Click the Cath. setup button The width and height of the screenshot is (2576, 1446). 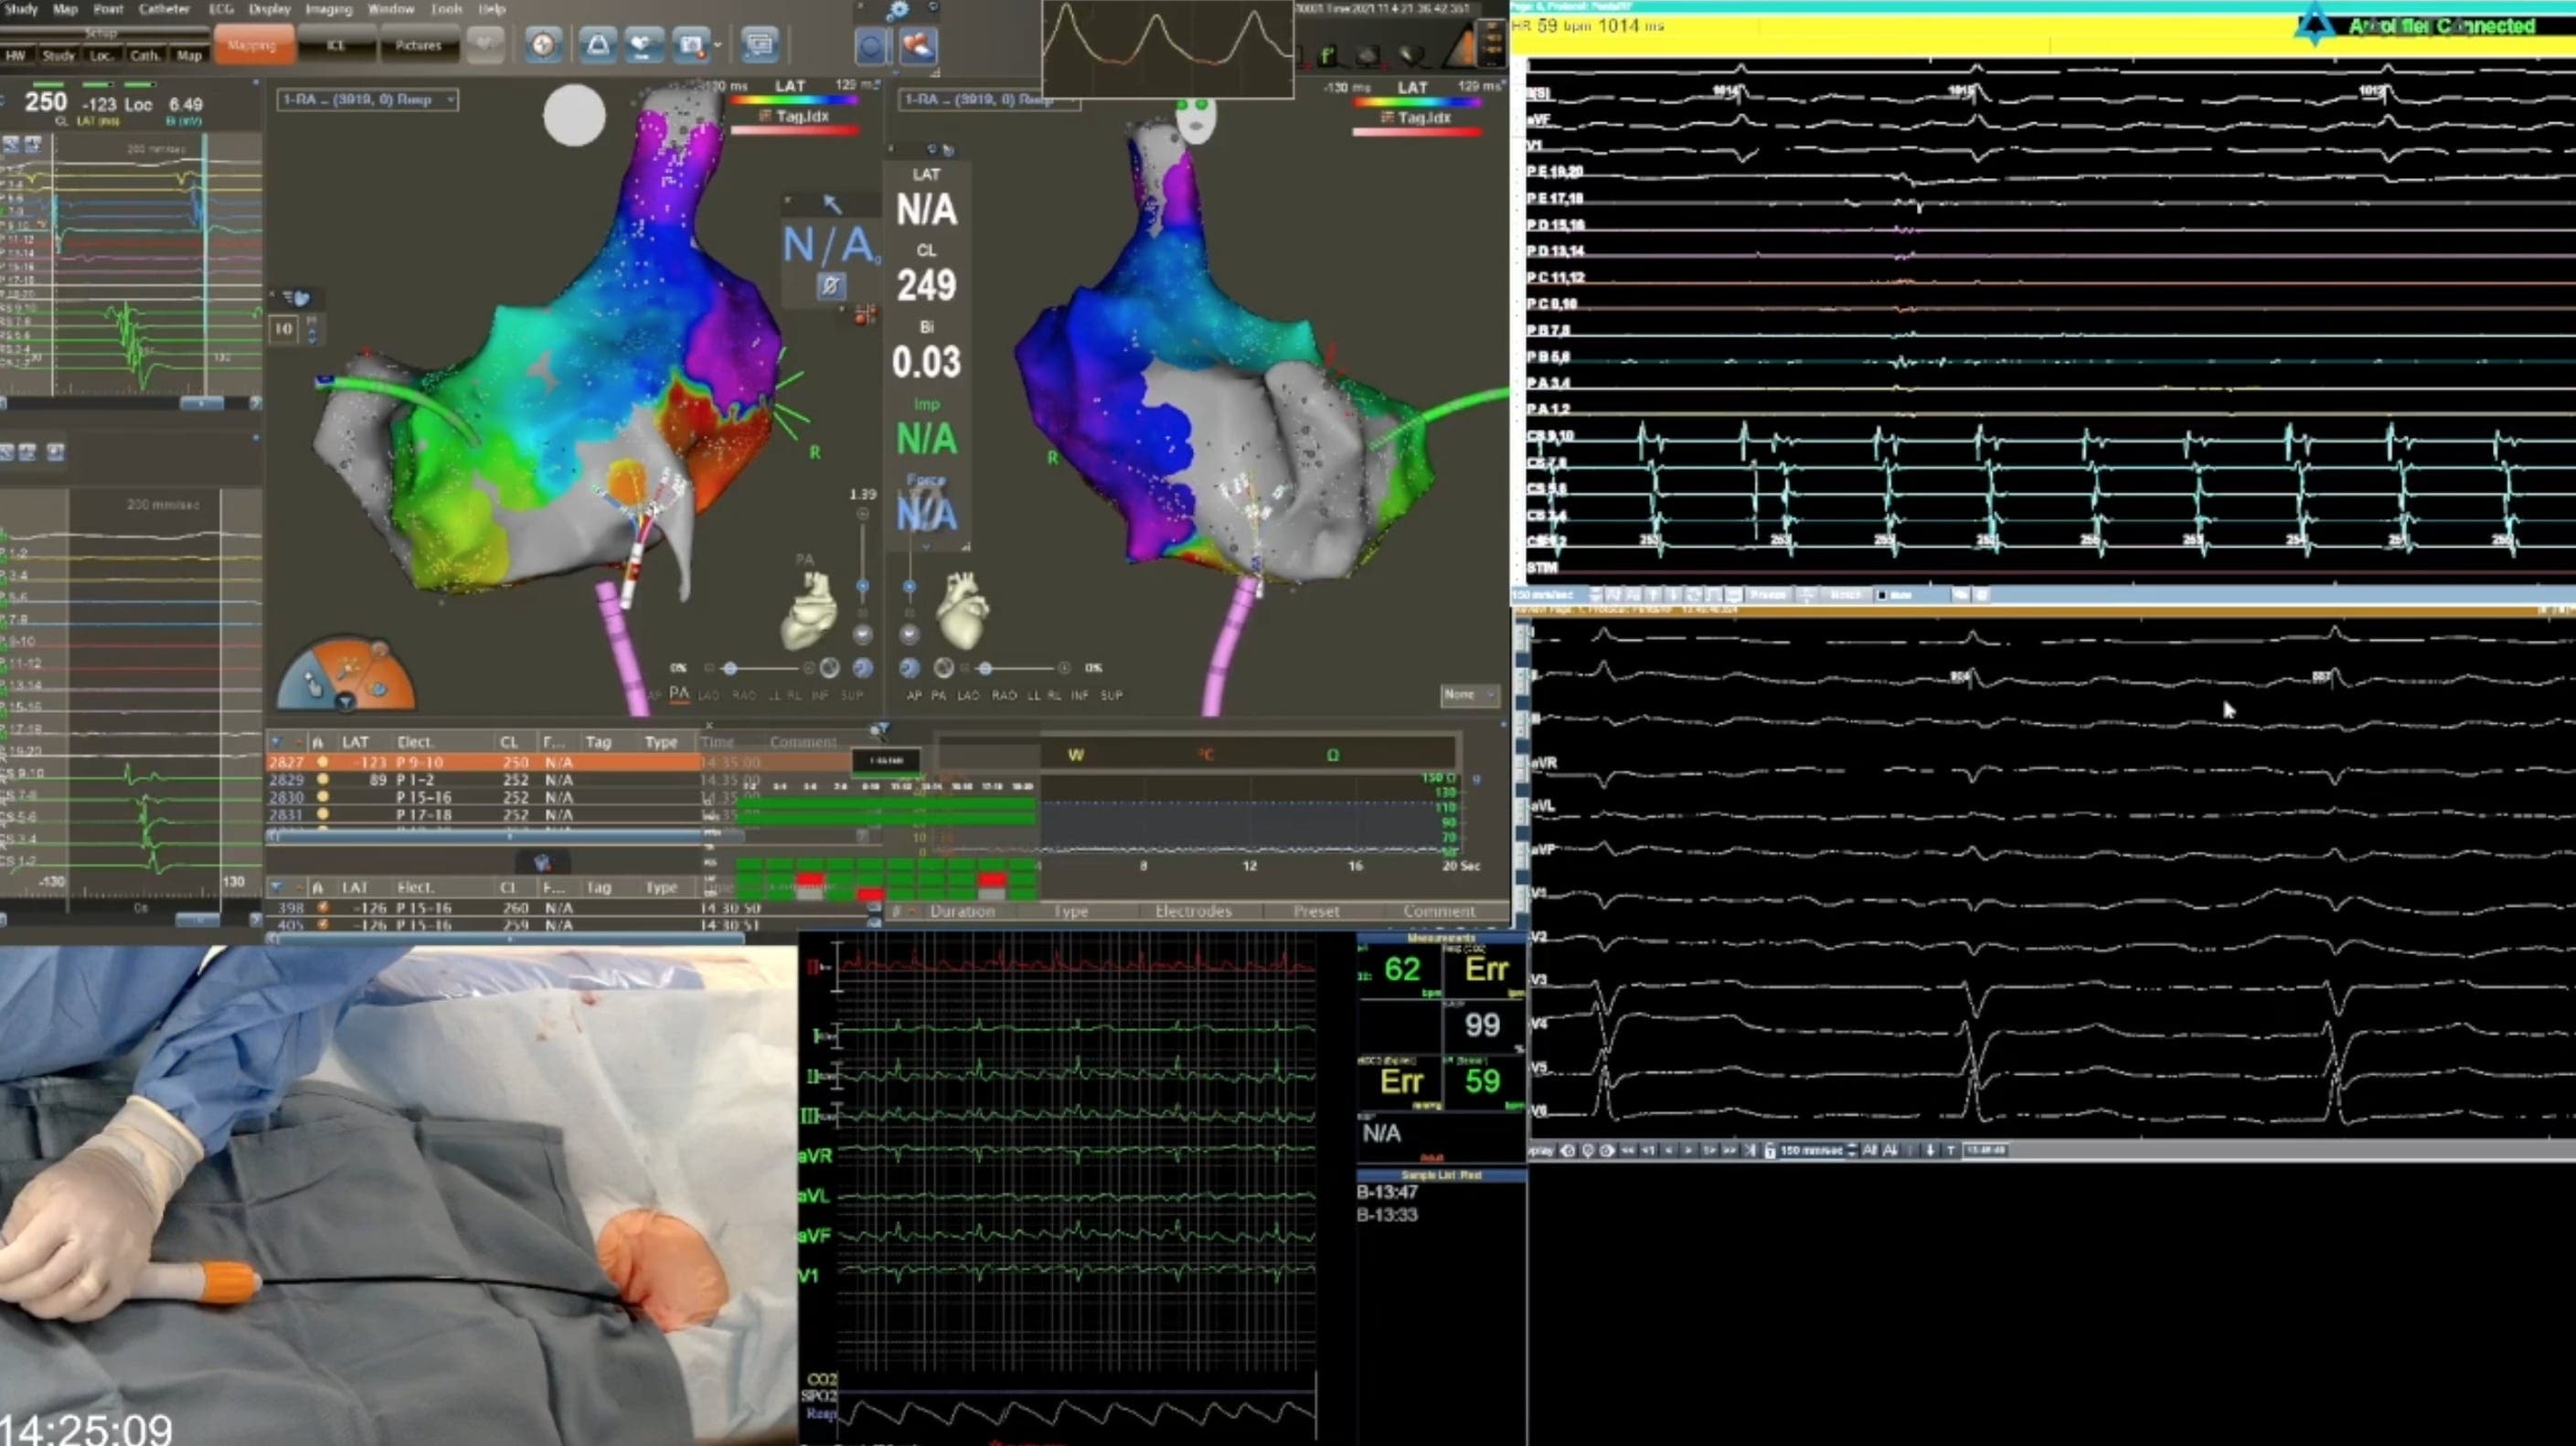(x=145, y=55)
